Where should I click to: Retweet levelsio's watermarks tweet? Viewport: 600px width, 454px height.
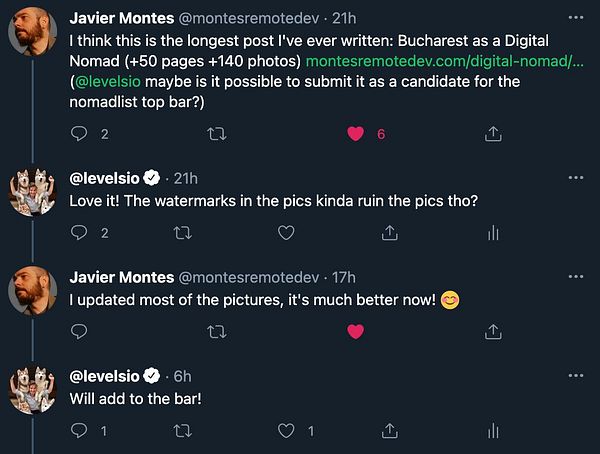click(183, 232)
